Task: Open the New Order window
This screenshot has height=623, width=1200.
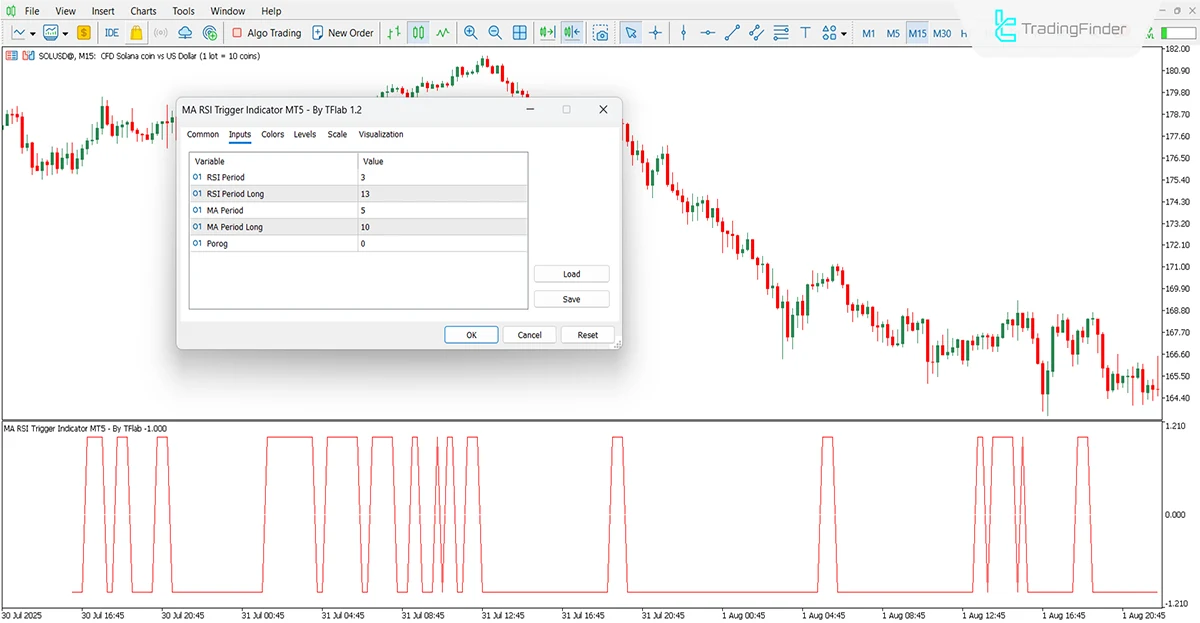Action: [343, 32]
